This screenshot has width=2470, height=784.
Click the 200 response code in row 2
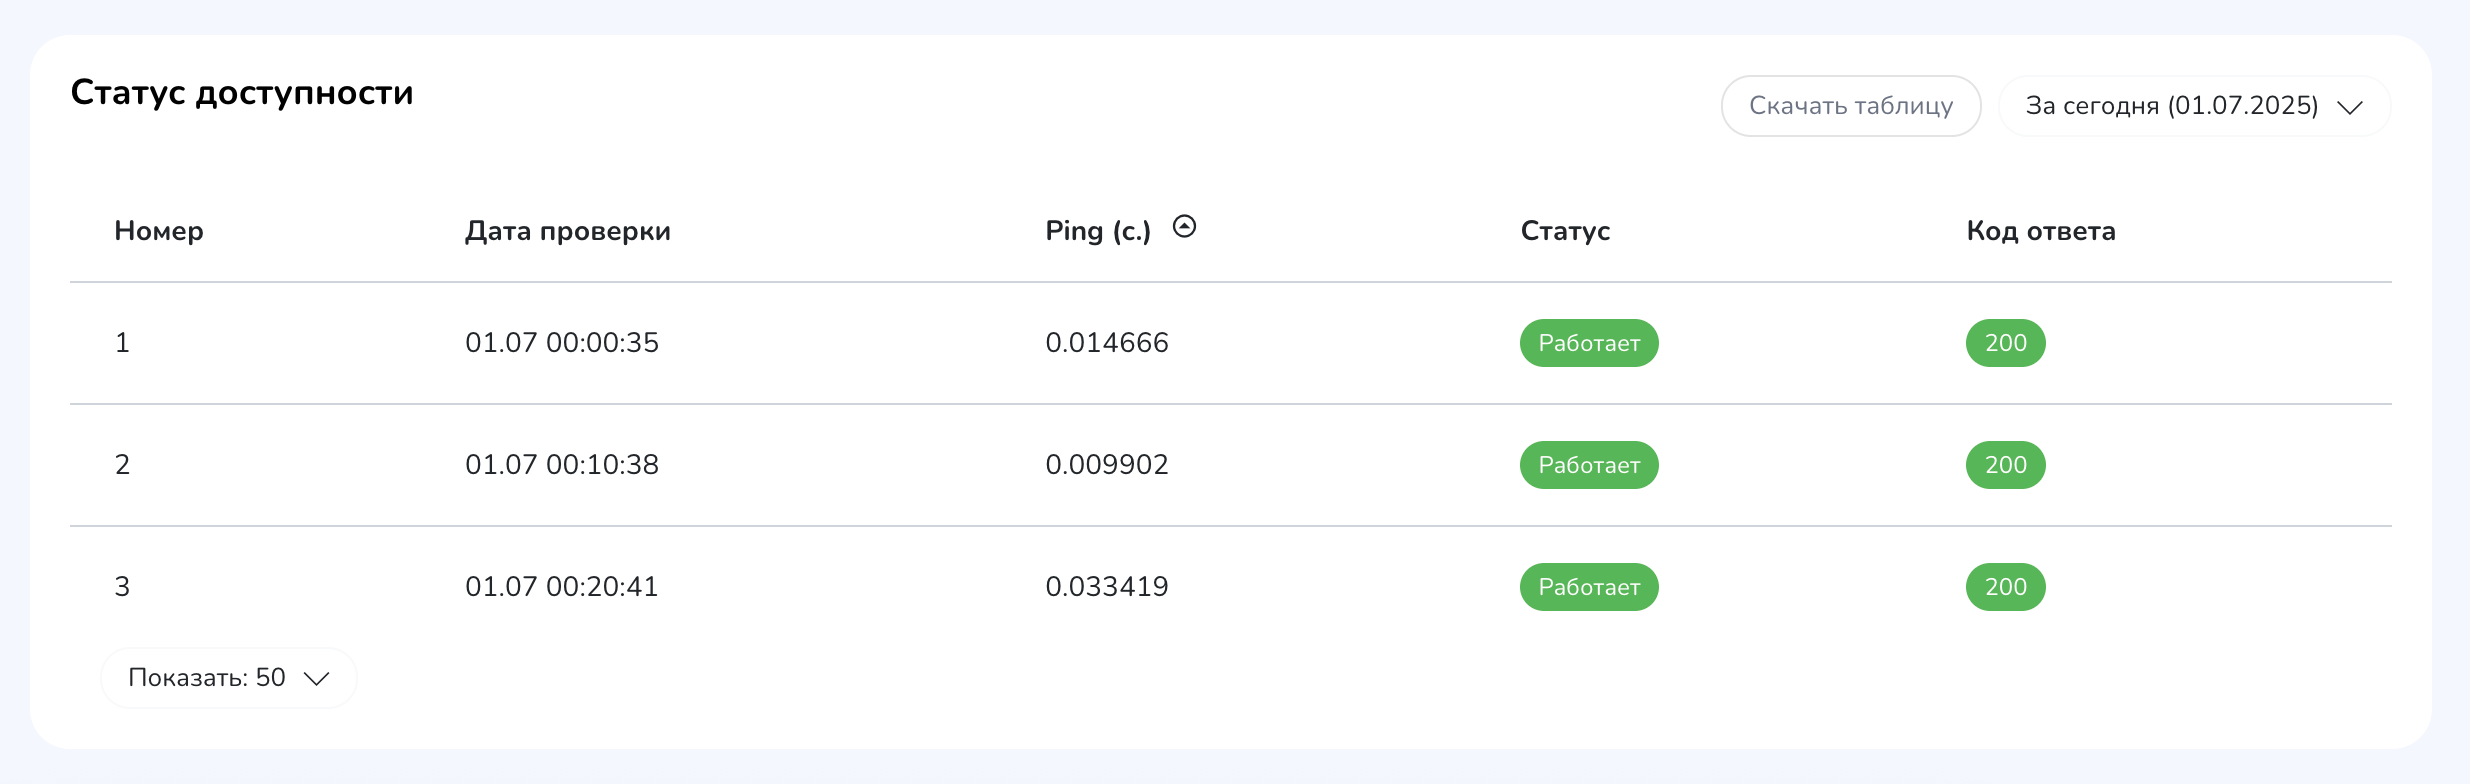(2006, 465)
